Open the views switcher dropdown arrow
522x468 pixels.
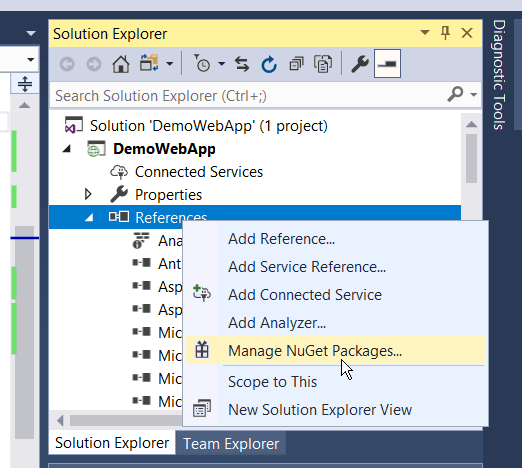coord(170,63)
